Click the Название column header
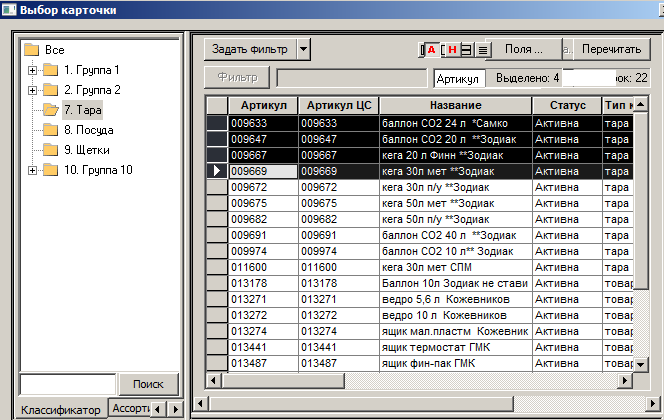 pyautogui.click(x=456, y=105)
